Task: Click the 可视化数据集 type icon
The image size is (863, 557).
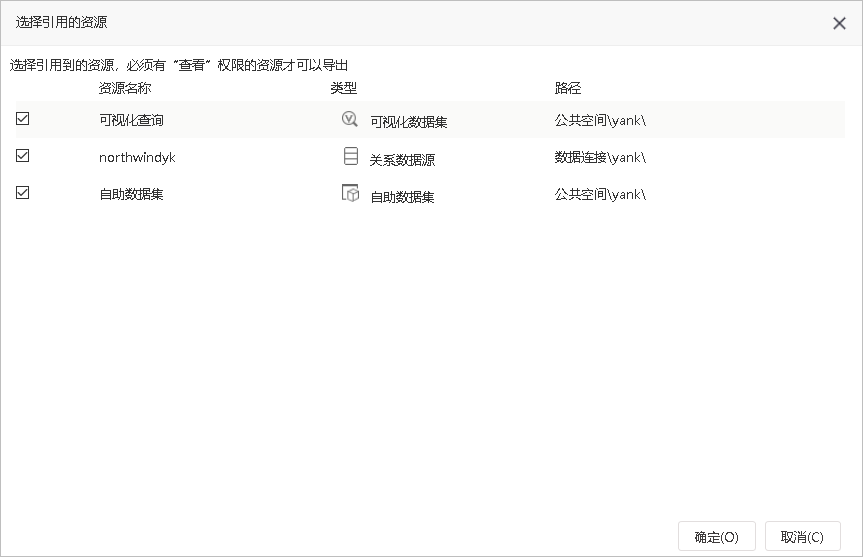Action: click(x=349, y=119)
